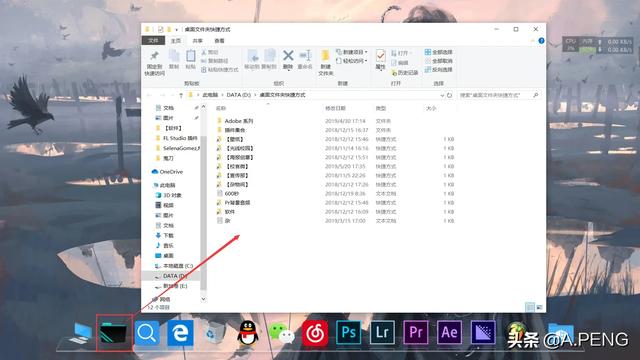Click Cut (剪切) in the clipboard group
The image size is (640, 360).
[x=211, y=52]
